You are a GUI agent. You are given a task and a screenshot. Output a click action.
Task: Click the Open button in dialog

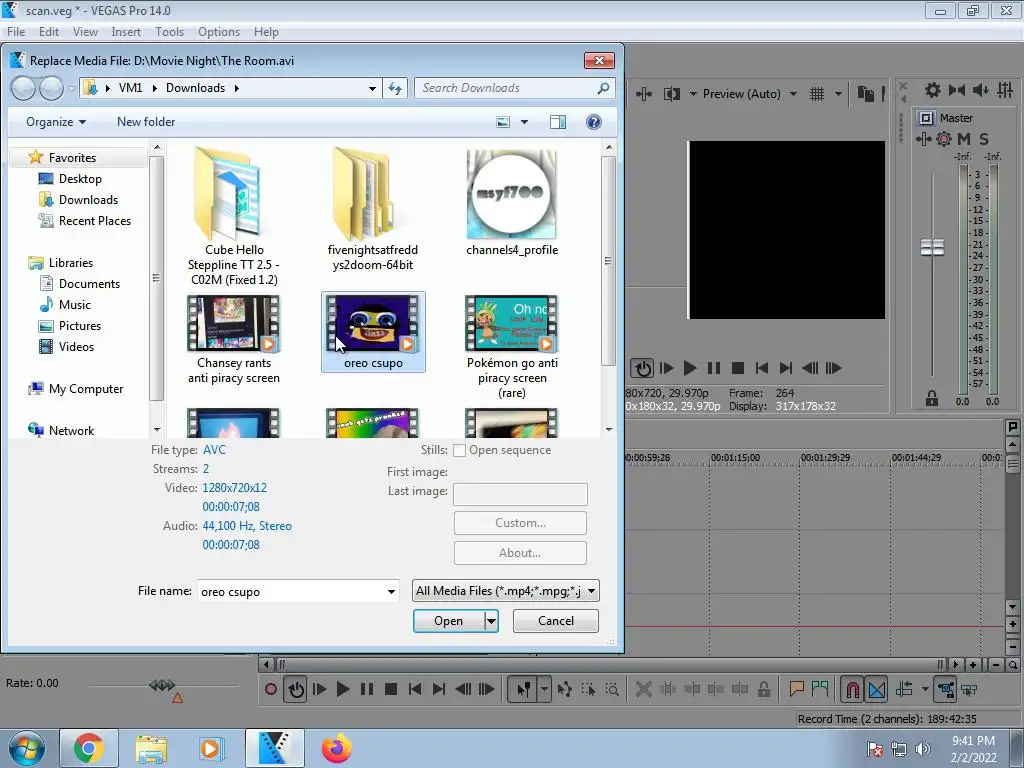tap(449, 621)
